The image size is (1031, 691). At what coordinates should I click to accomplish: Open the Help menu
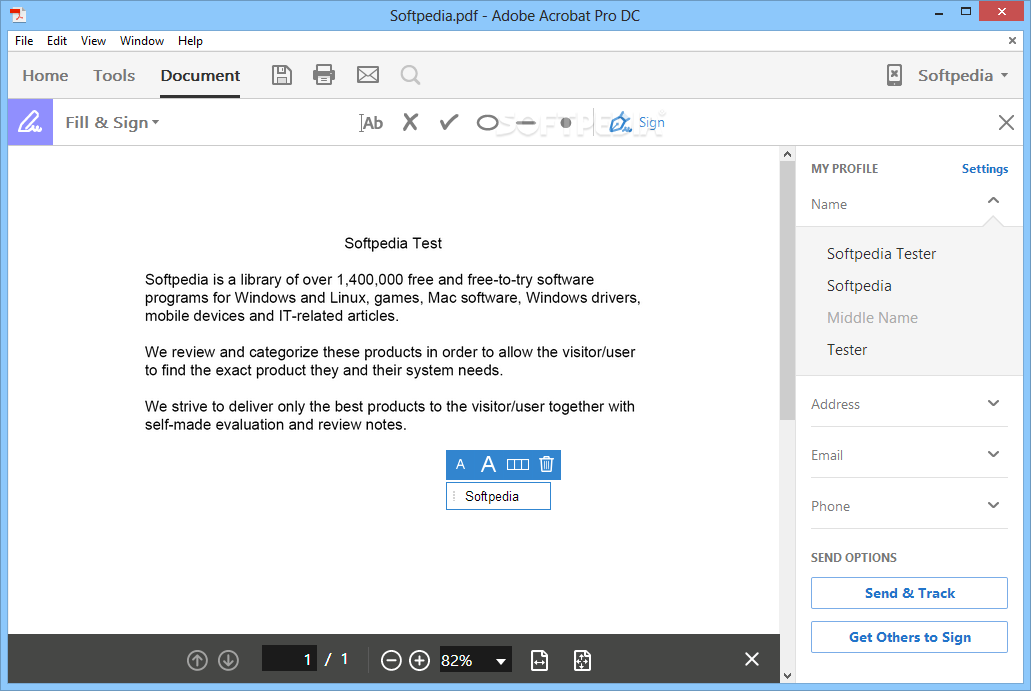(x=190, y=41)
